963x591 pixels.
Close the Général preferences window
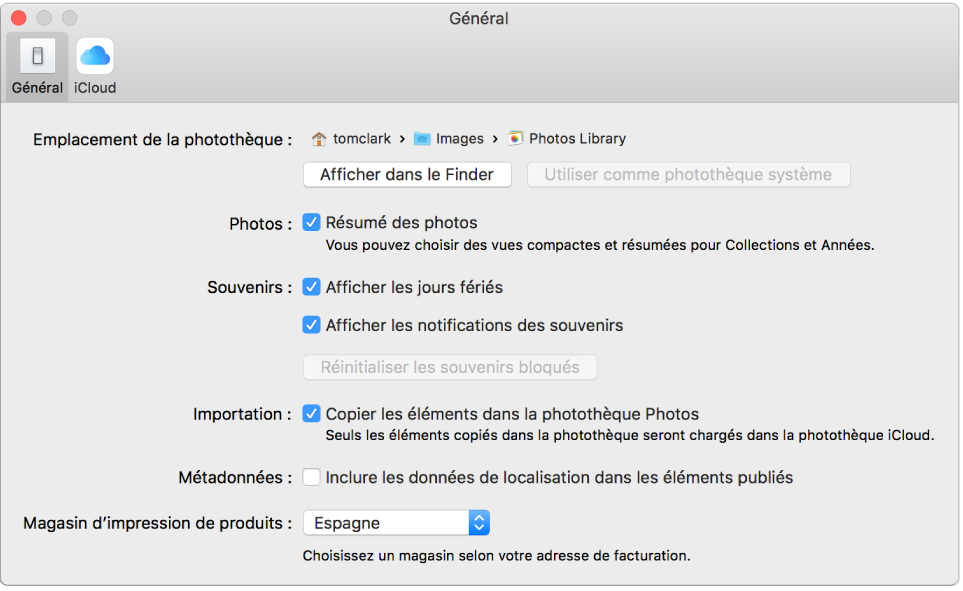[18, 18]
